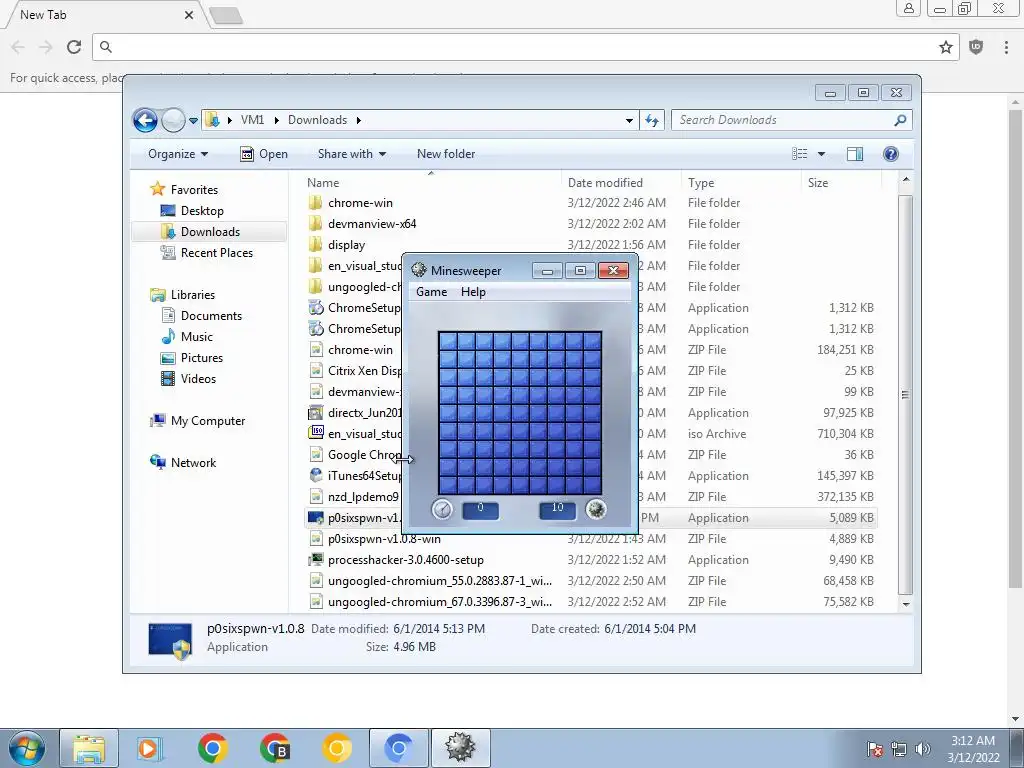Select the display folder
Screen dimensions: 1024x768
tap(346, 245)
